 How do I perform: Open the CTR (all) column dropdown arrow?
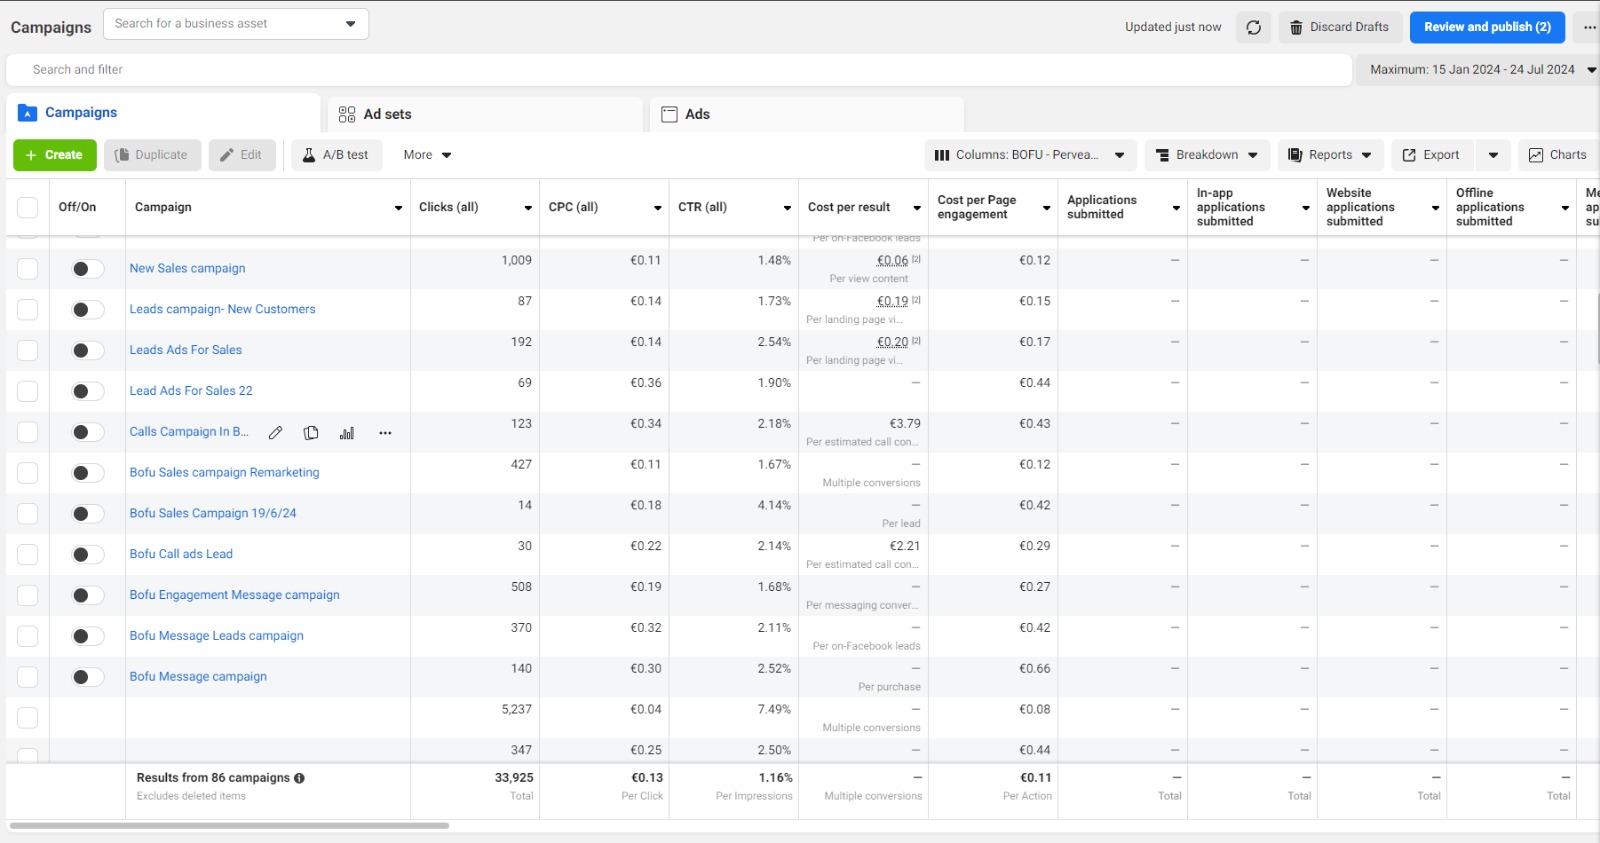click(787, 208)
